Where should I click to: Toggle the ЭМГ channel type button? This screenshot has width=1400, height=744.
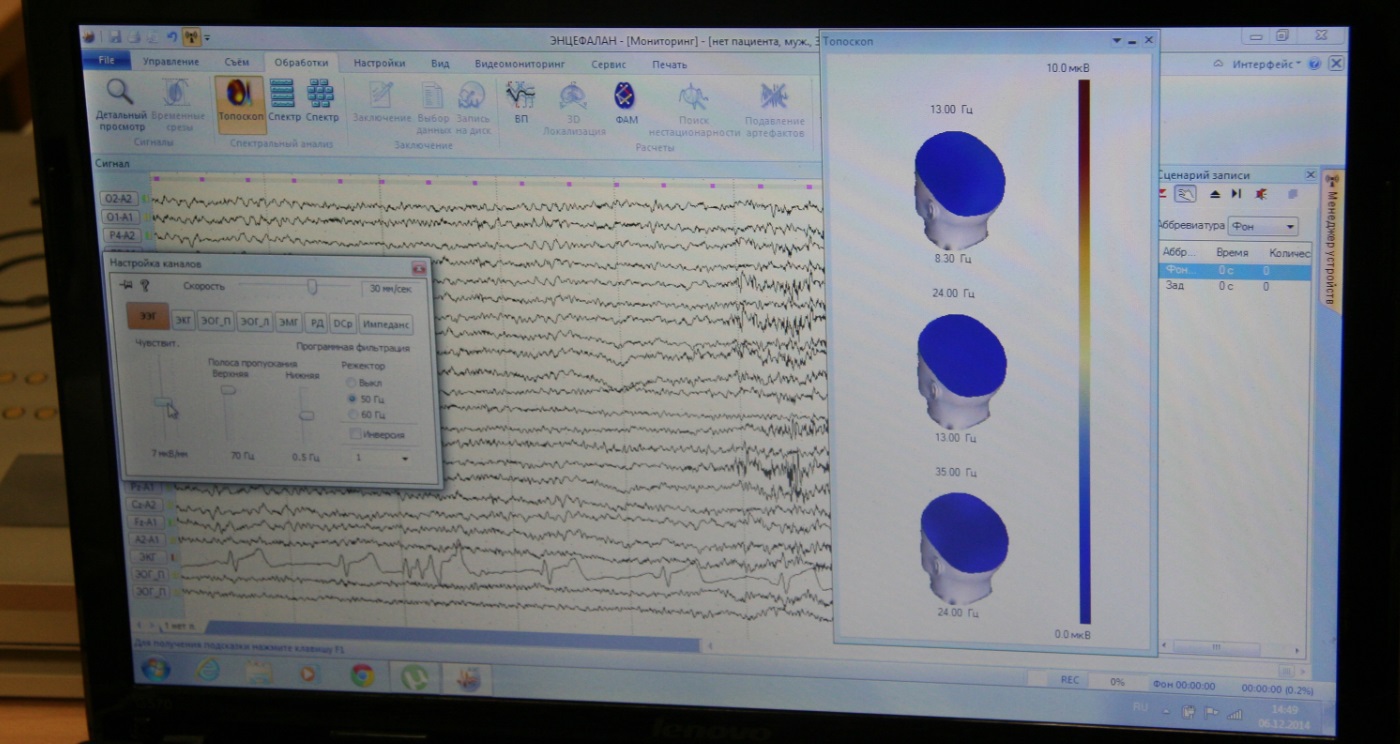click(288, 323)
